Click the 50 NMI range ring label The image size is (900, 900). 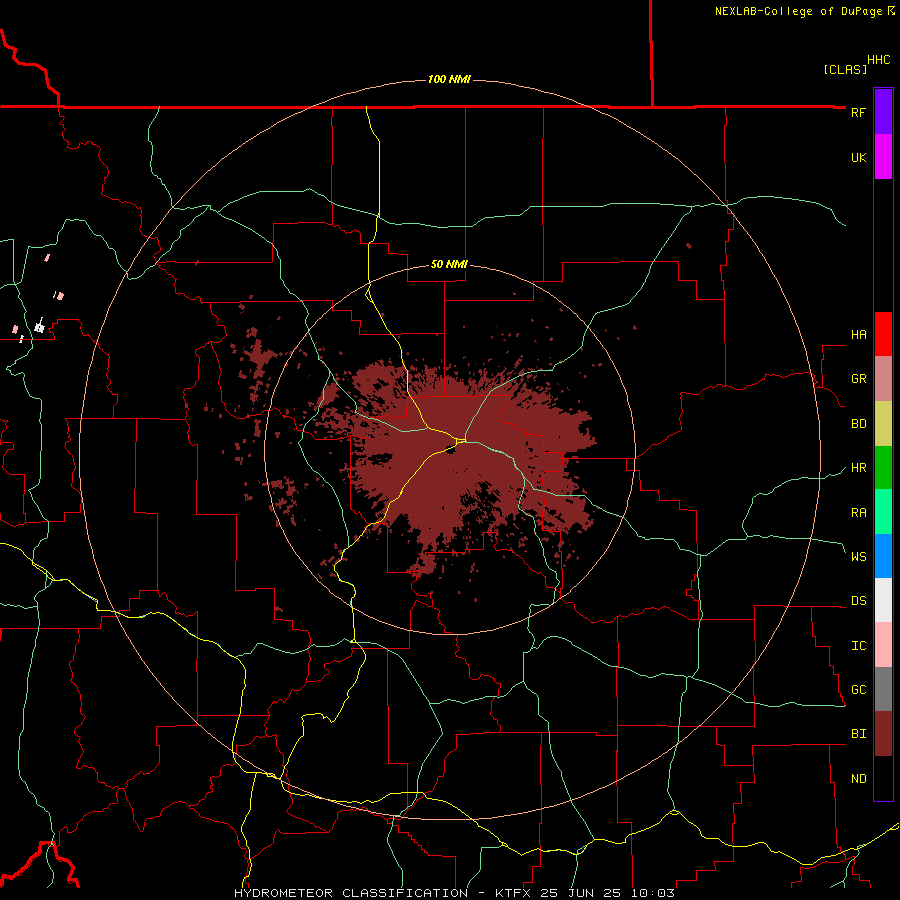point(449,265)
